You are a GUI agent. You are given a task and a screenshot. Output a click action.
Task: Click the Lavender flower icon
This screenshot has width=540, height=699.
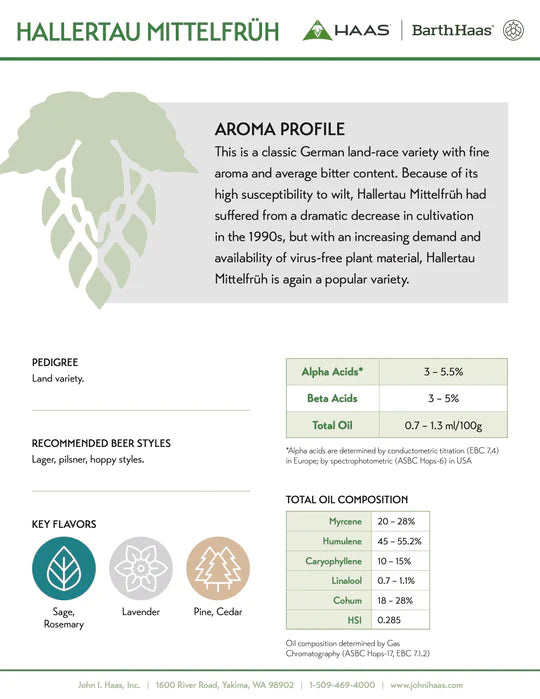tap(141, 568)
